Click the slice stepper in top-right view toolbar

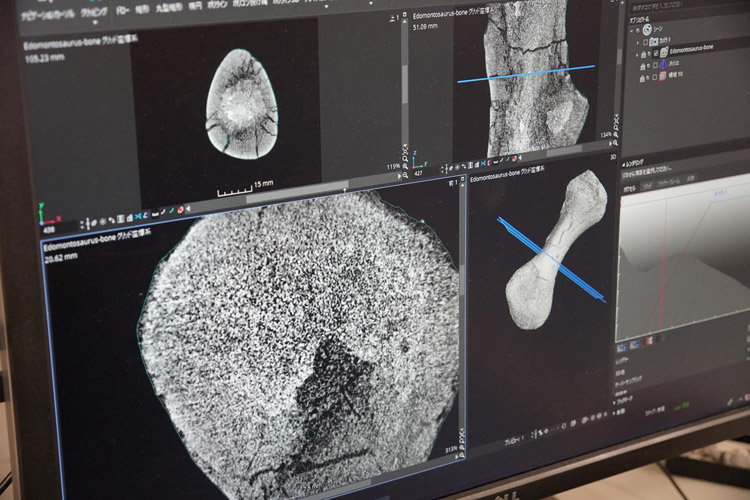pos(442,169)
